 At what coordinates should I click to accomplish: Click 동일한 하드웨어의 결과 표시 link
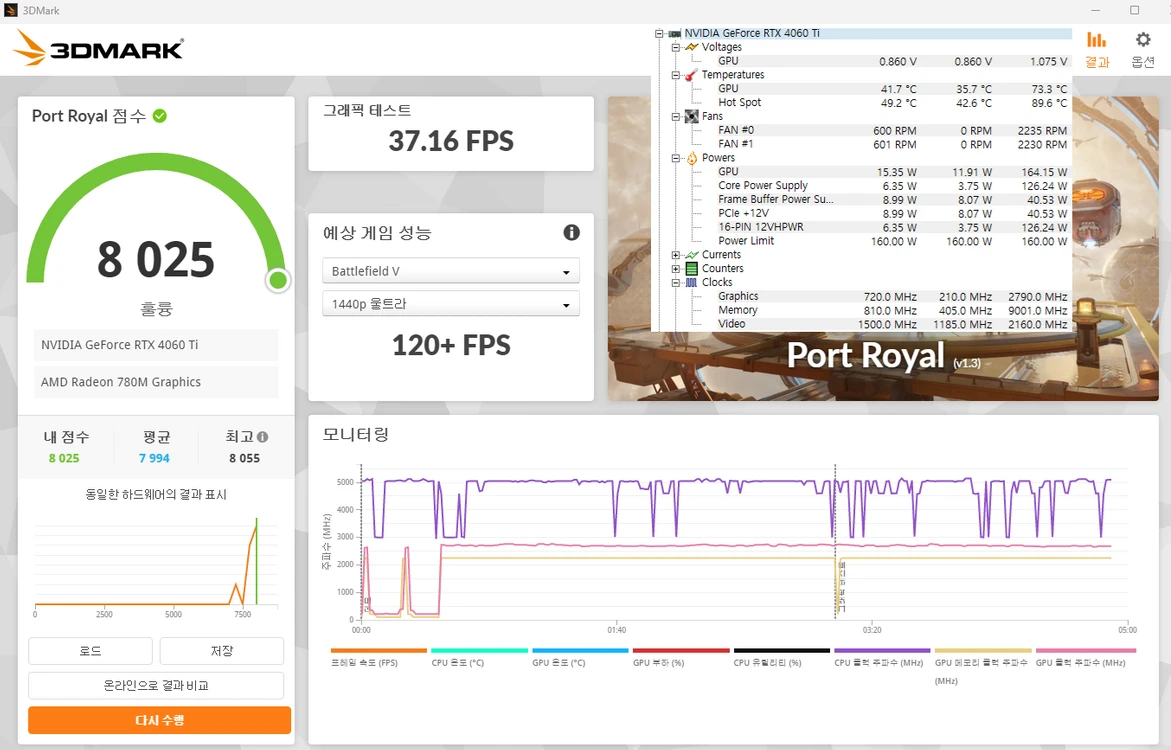[155, 495]
